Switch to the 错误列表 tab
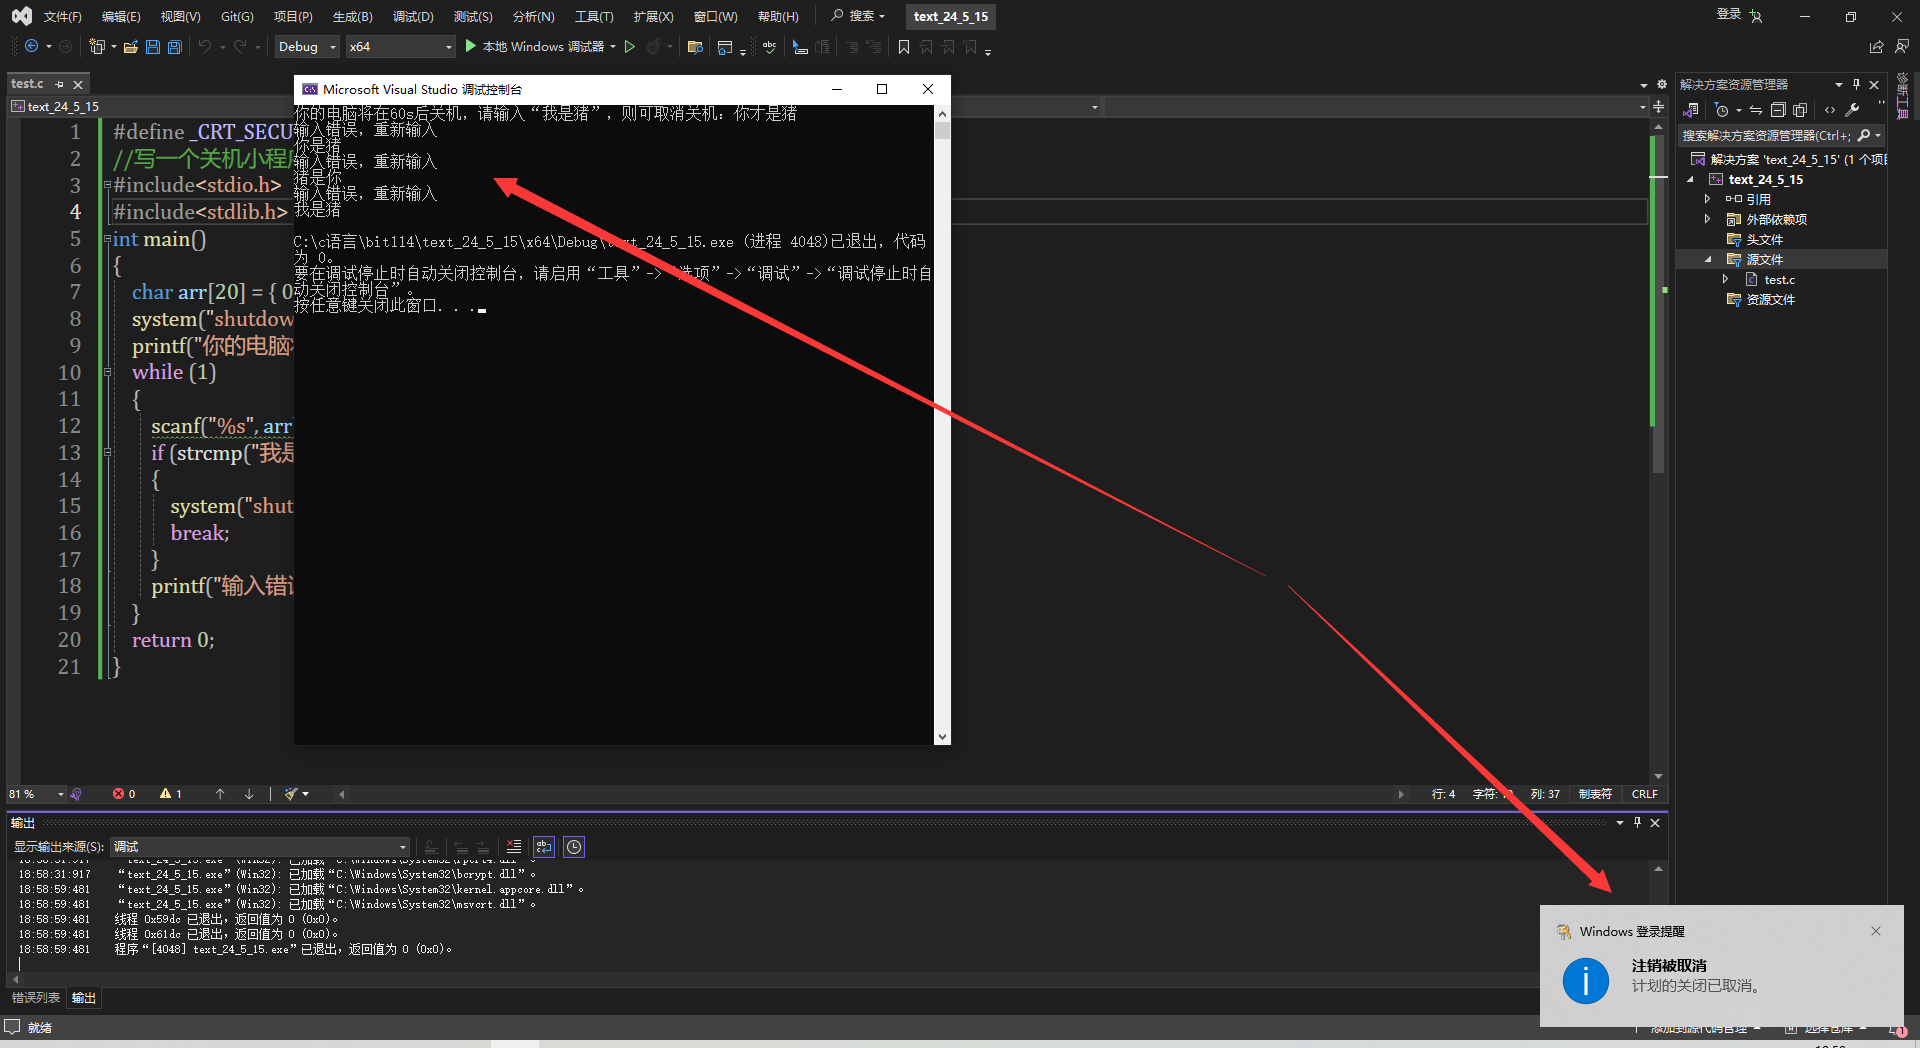1920x1048 pixels. (x=36, y=998)
